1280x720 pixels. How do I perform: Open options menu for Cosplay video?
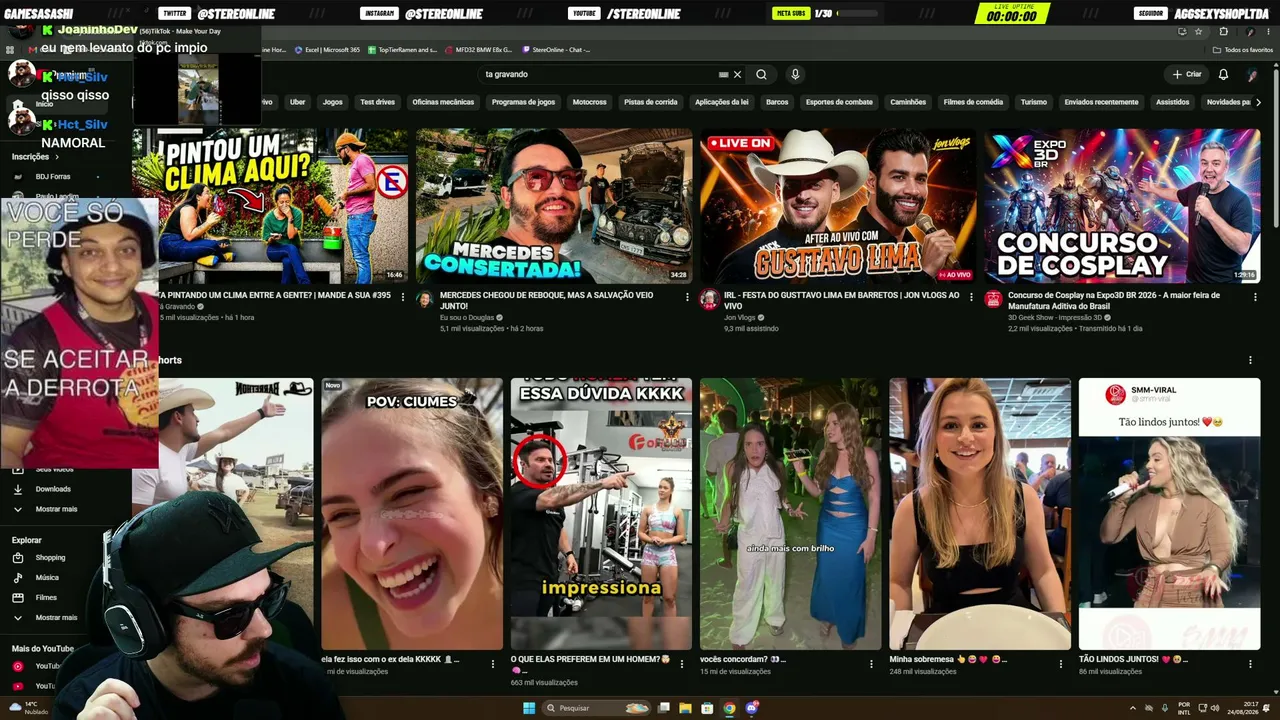tap(1254, 297)
